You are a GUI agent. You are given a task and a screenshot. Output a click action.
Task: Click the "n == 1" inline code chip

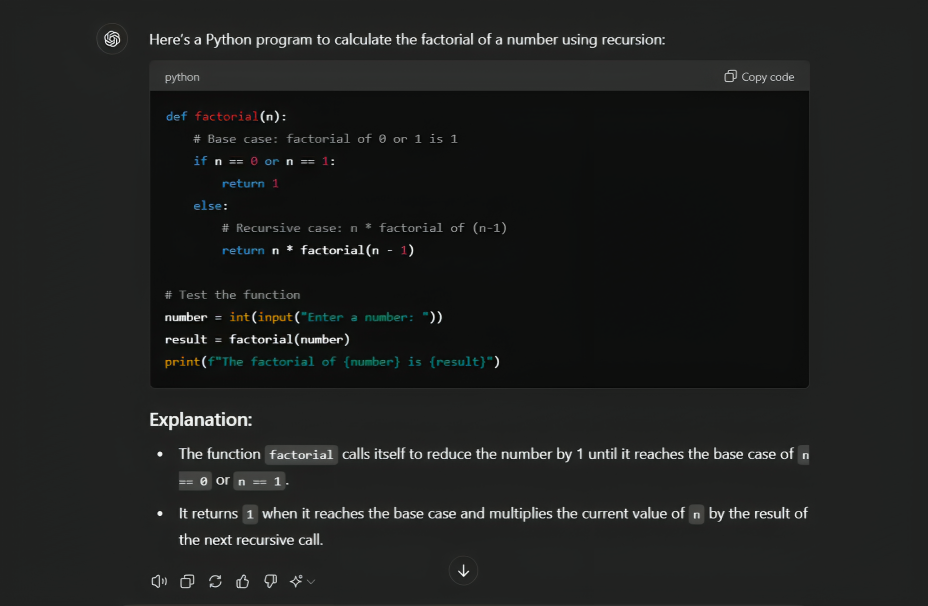(x=259, y=481)
